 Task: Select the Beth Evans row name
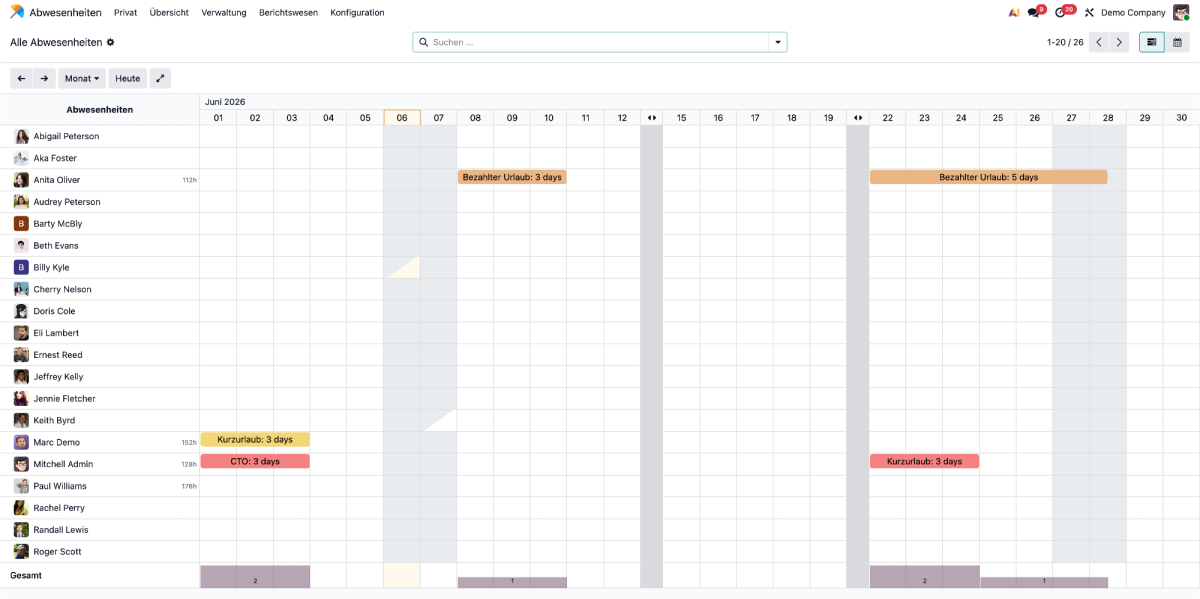coord(56,246)
